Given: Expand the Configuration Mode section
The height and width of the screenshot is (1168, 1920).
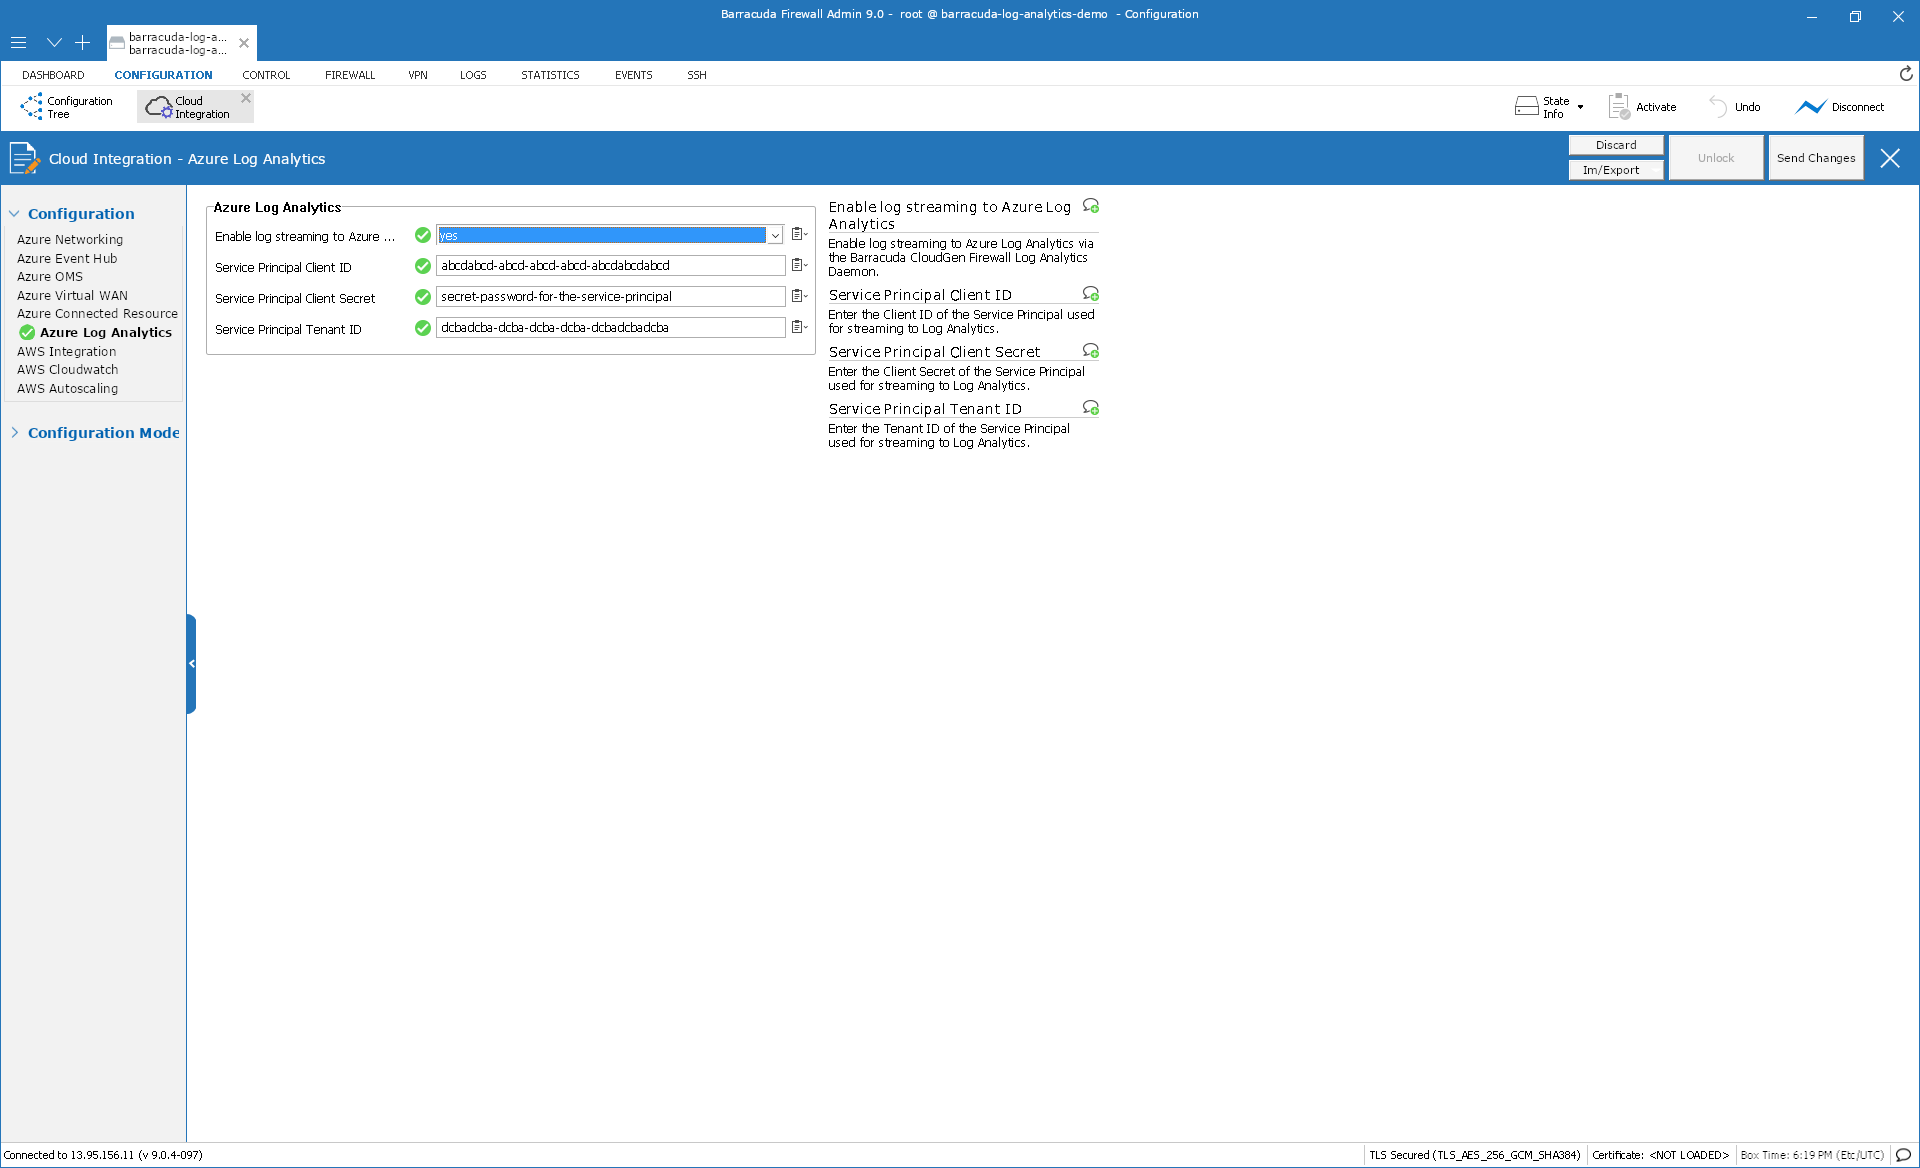Looking at the screenshot, I should 14,433.
